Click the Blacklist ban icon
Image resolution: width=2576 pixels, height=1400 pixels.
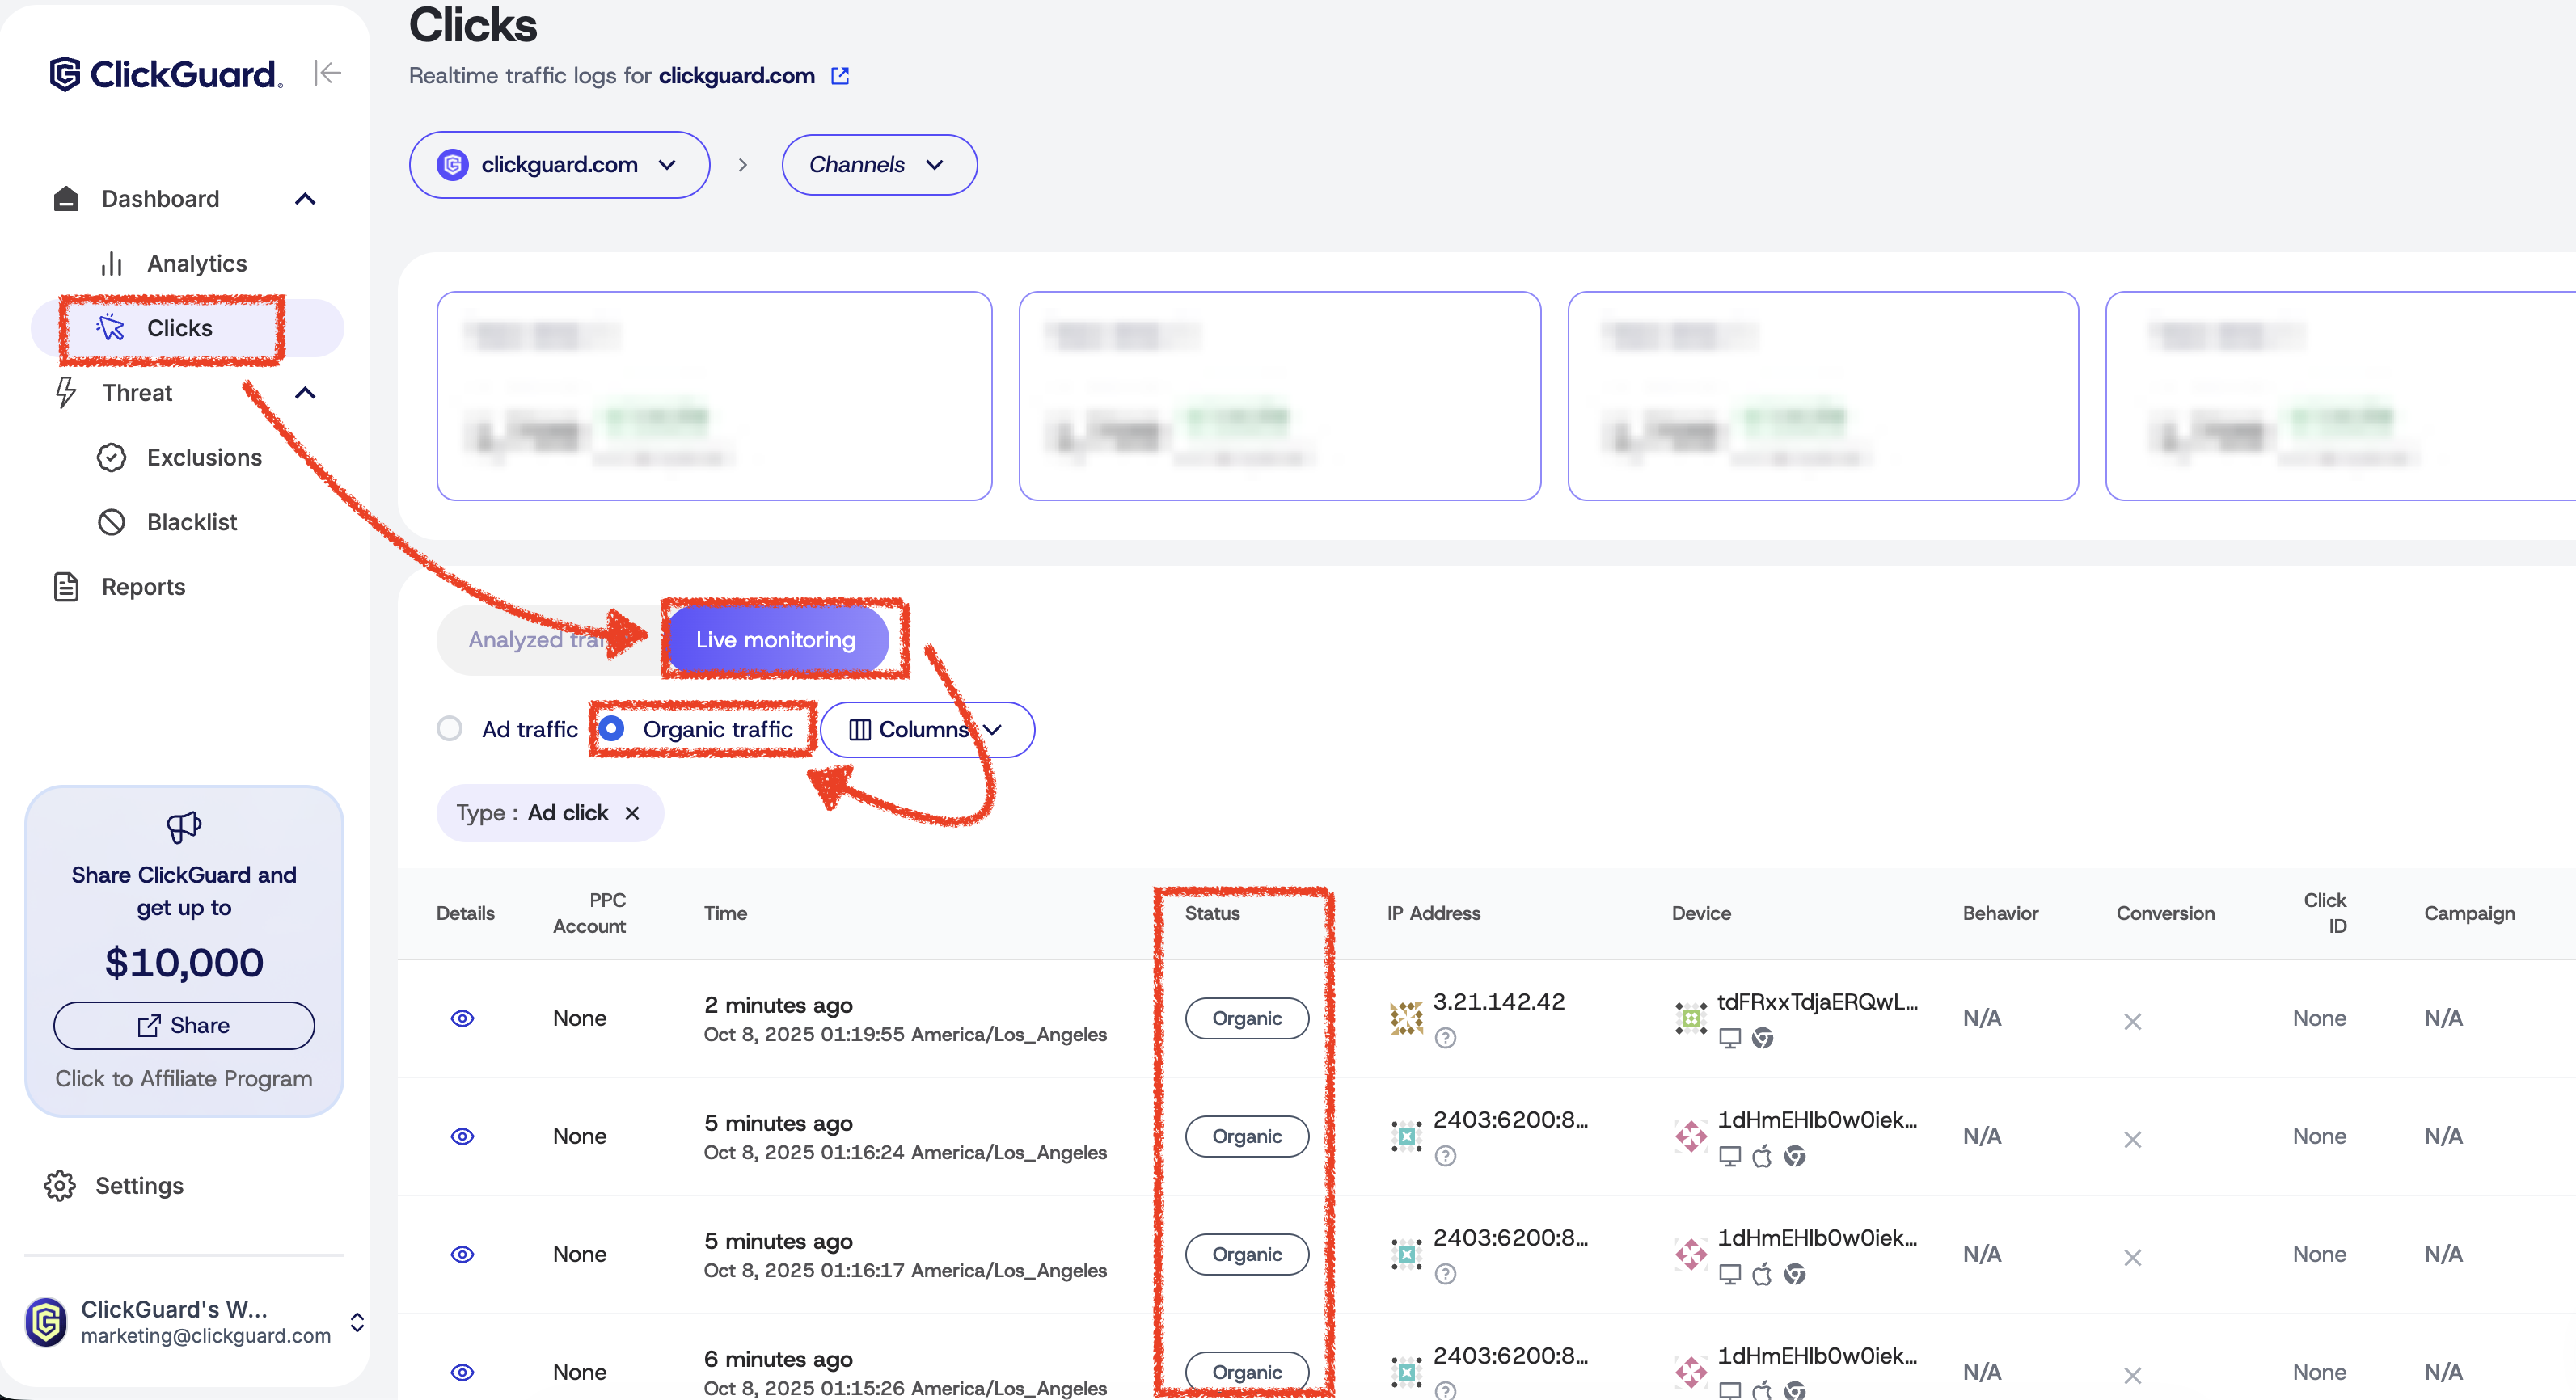111,522
